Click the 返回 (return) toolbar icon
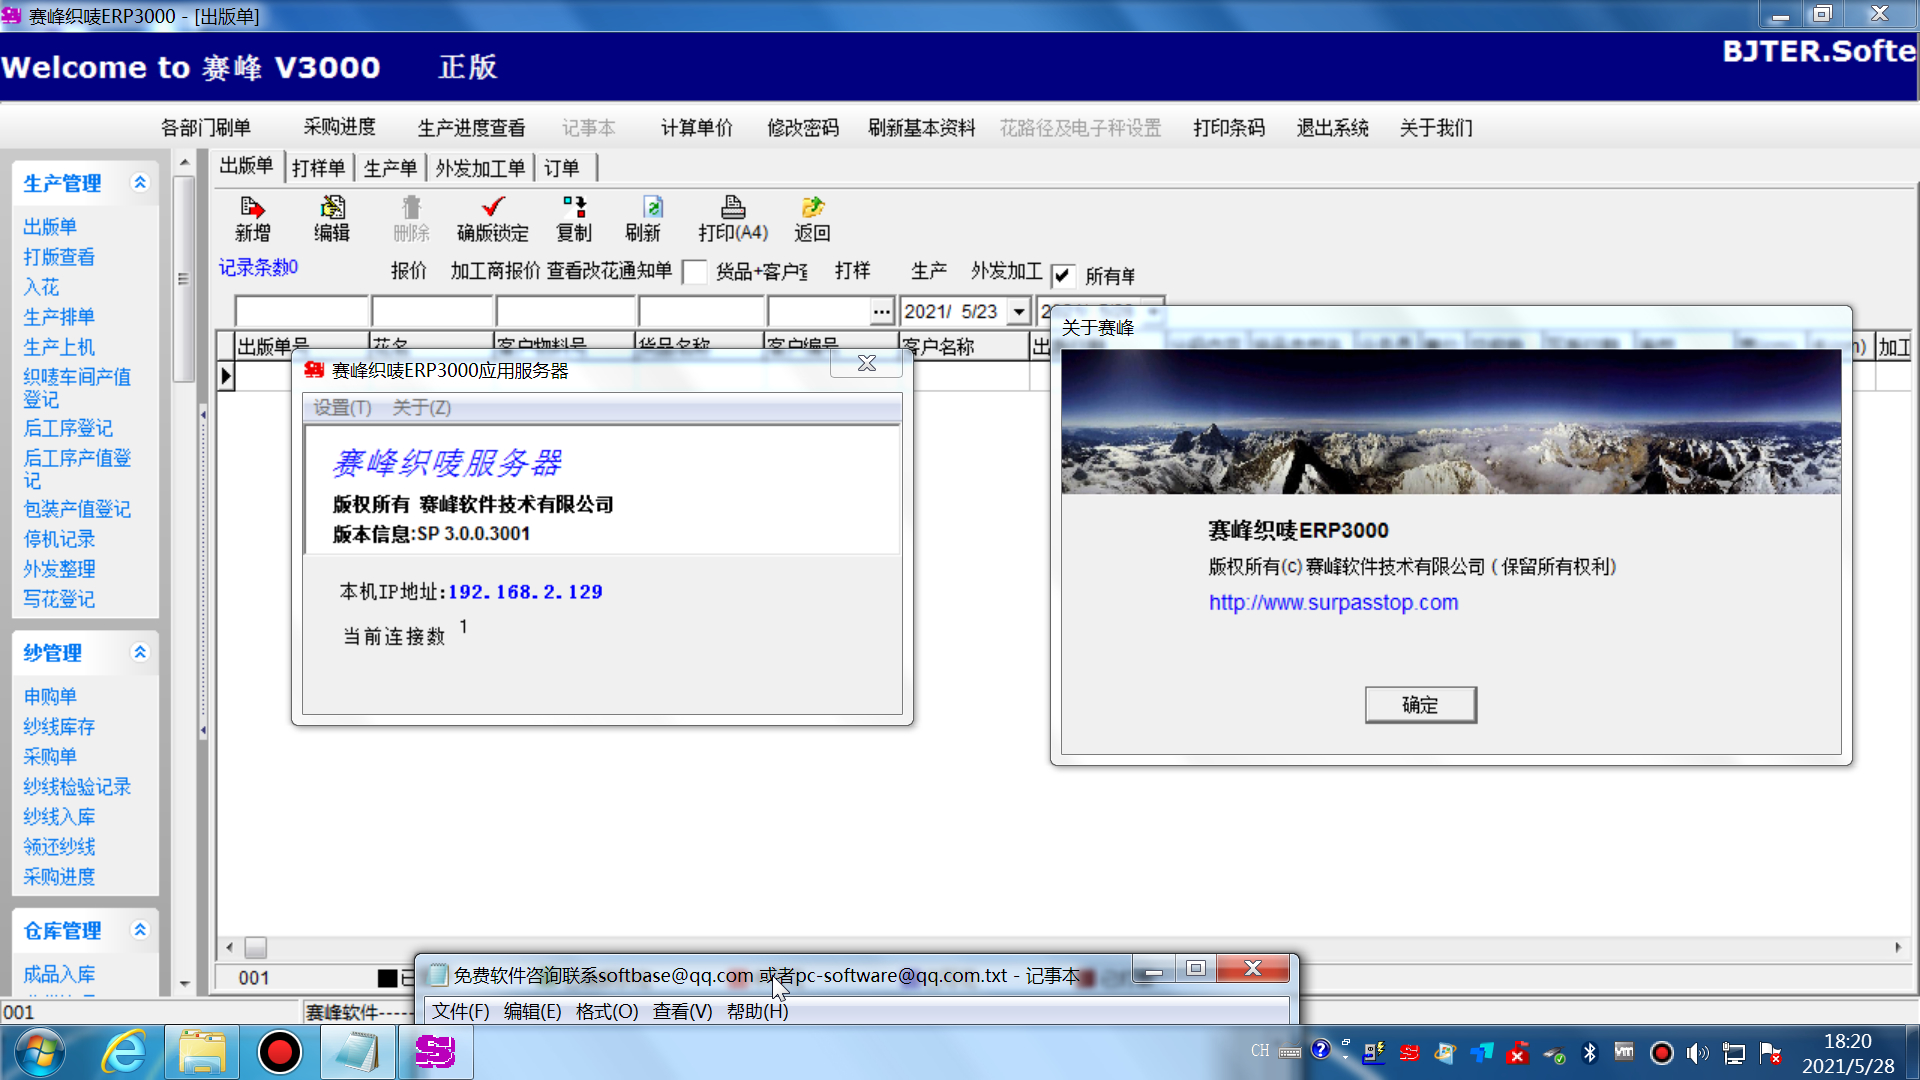 (x=812, y=208)
